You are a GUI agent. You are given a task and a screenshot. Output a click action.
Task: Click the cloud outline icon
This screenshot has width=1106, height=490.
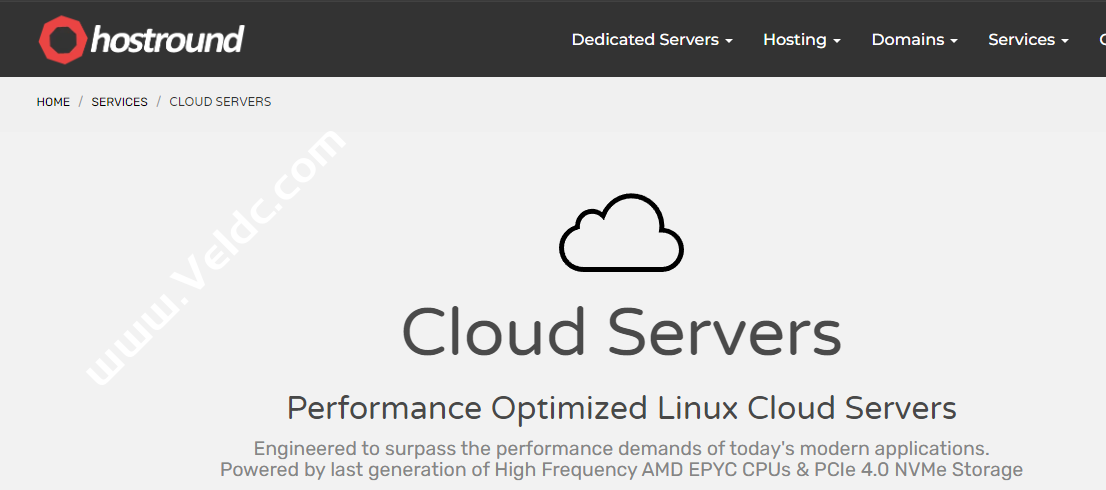coord(621,232)
